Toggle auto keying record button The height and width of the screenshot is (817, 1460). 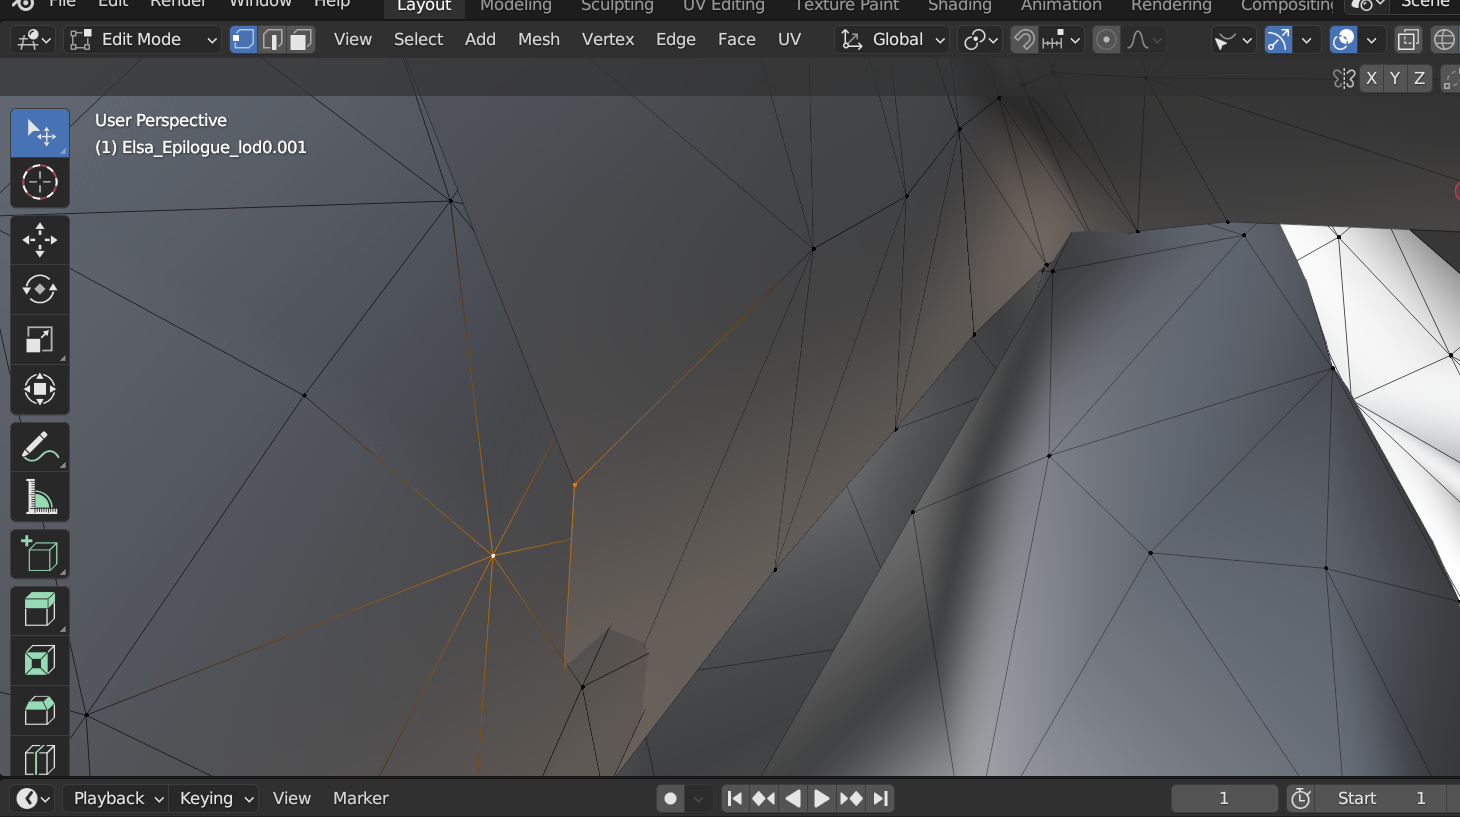[671, 798]
